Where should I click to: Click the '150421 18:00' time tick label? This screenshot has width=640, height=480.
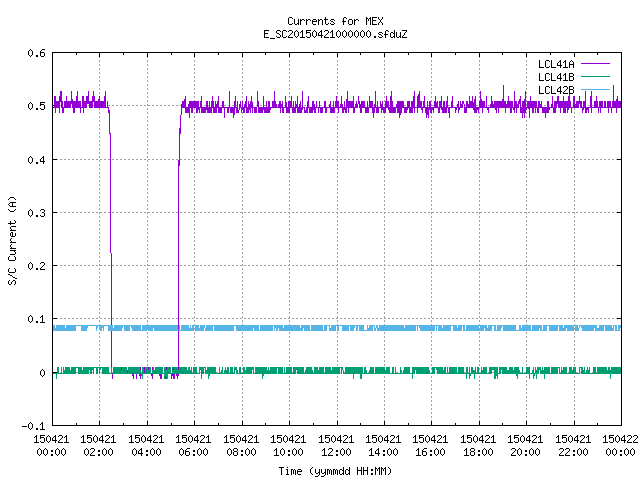[x=478, y=446]
